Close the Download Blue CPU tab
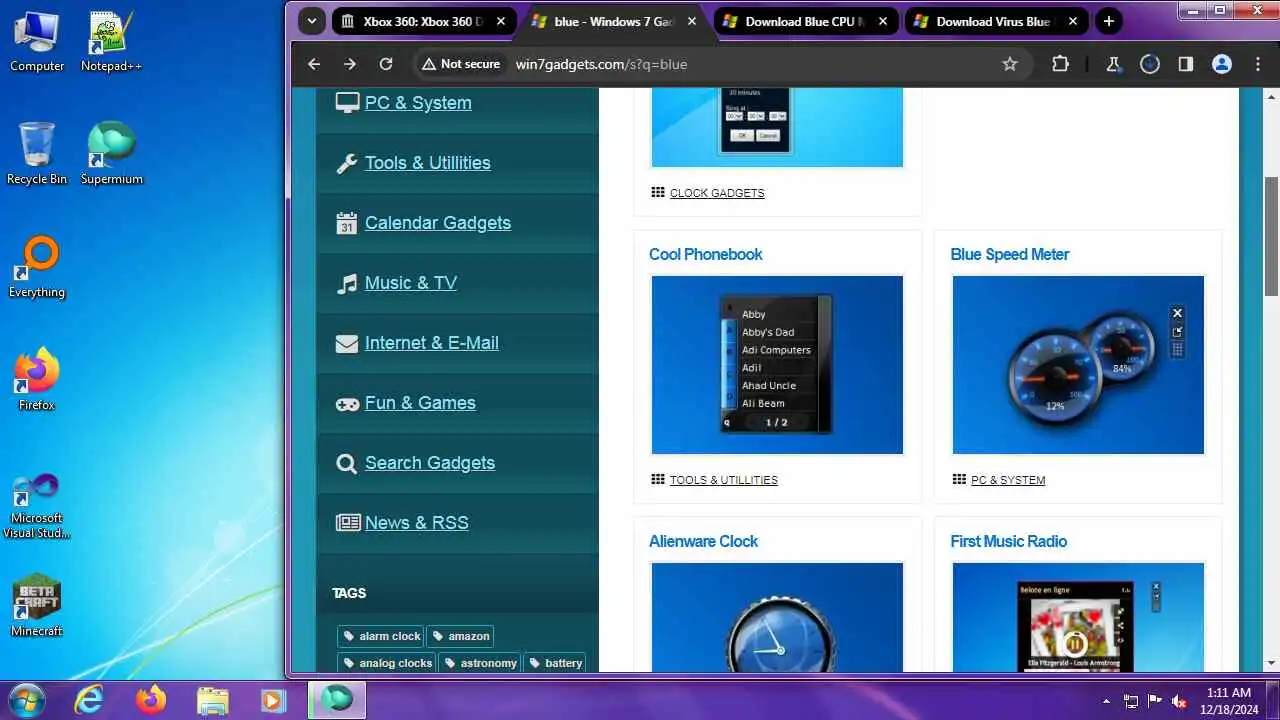The image size is (1280, 720). [x=882, y=21]
